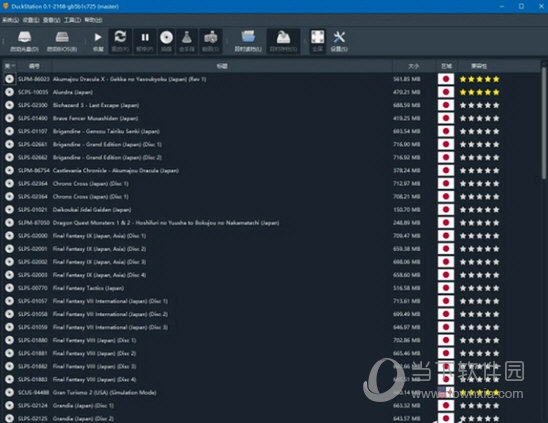The width and height of the screenshot is (548, 423).
Task: Select Final Fantasy VII International Disc 2
Action: tap(110, 314)
